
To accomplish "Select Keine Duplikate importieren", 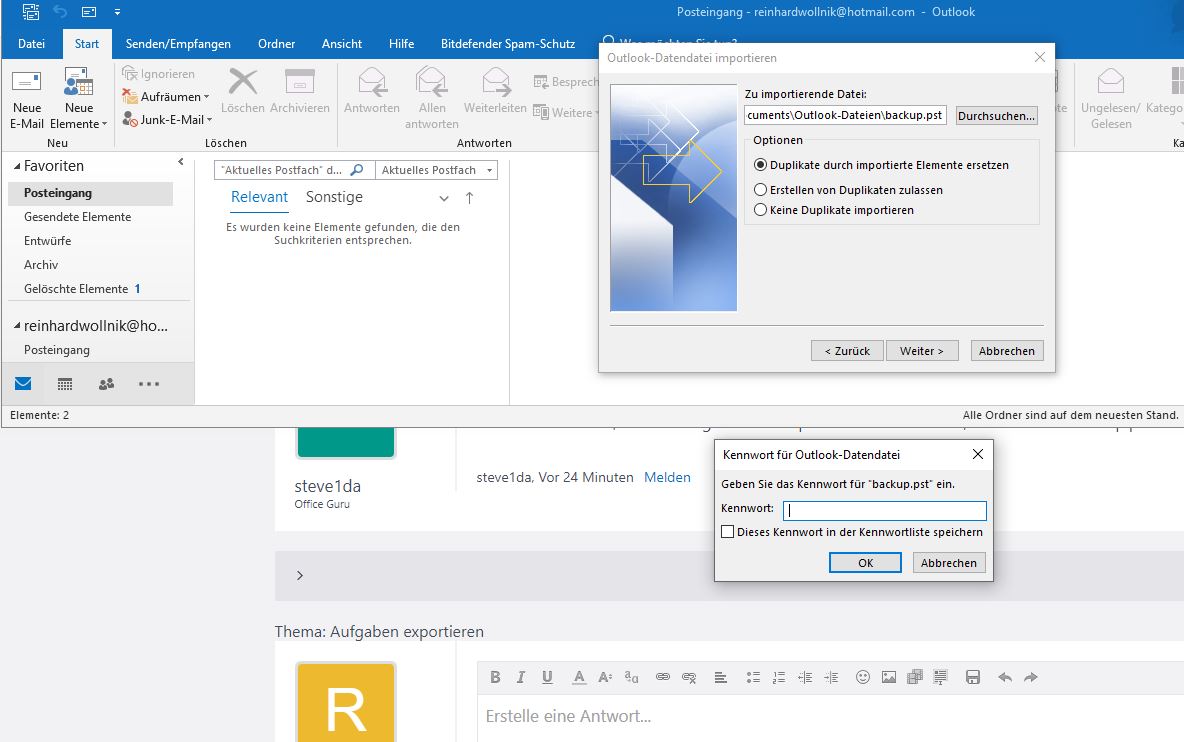I will 834,211.
